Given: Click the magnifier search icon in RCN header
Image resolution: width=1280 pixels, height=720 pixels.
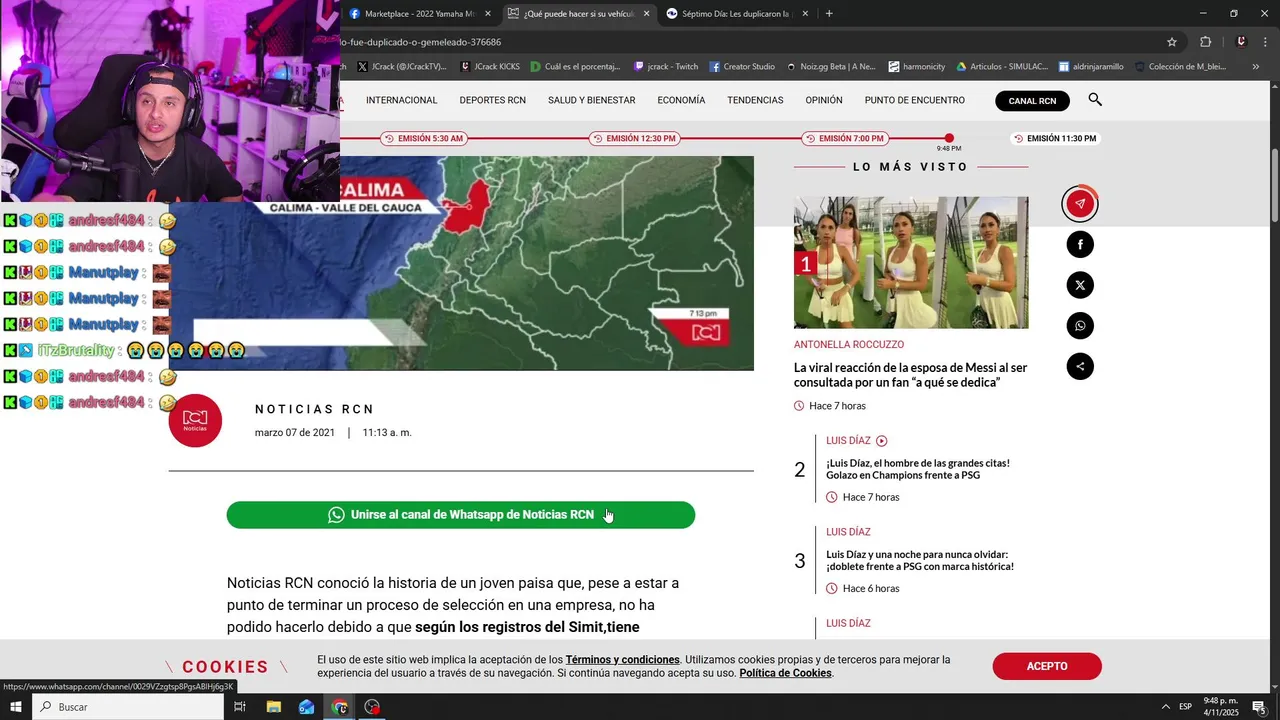Looking at the screenshot, I should pyautogui.click(x=1095, y=100).
